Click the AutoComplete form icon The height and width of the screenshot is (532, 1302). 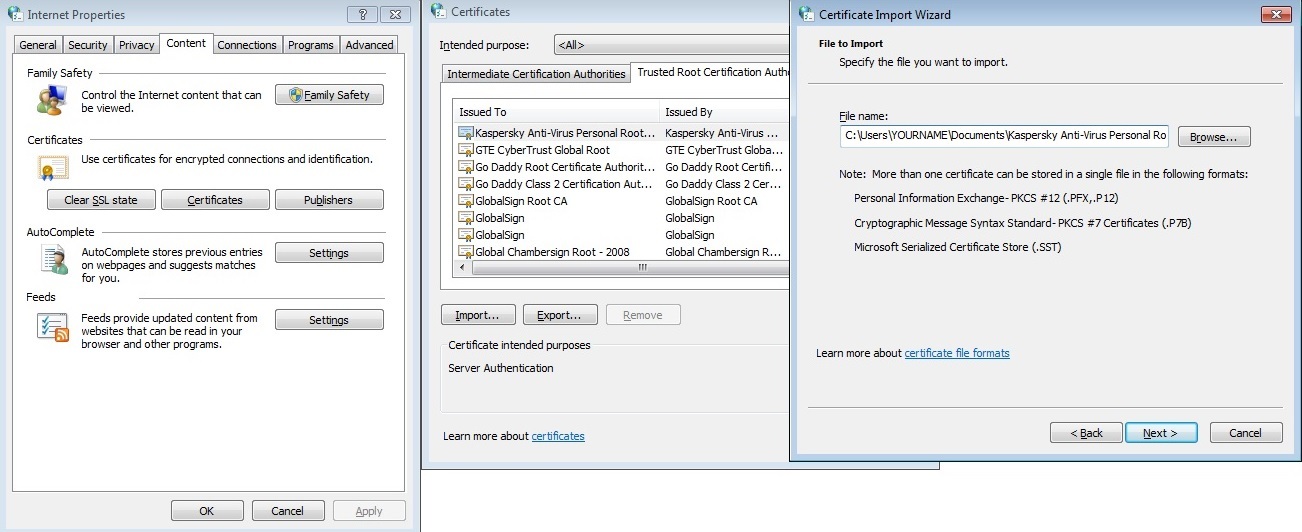pos(52,259)
